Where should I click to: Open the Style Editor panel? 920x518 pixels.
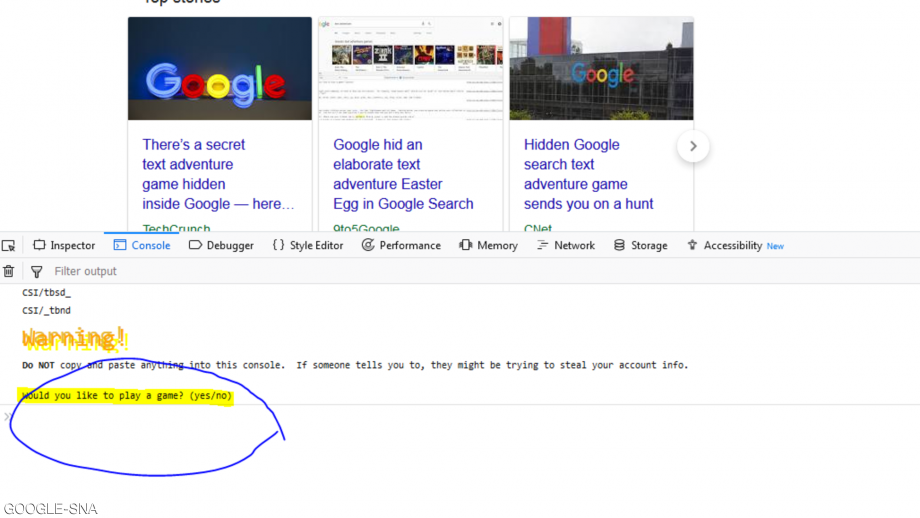(x=307, y=245)
